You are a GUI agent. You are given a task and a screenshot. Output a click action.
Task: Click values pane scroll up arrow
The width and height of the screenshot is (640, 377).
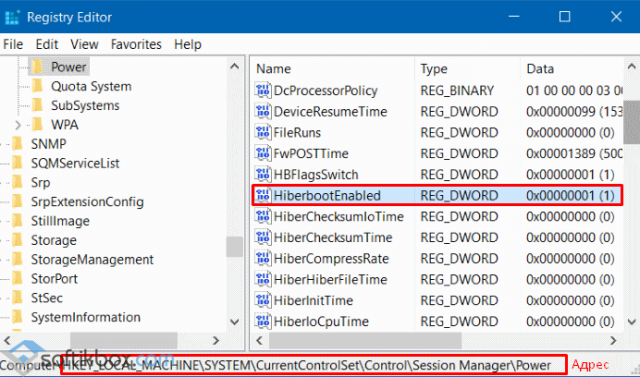631,67
